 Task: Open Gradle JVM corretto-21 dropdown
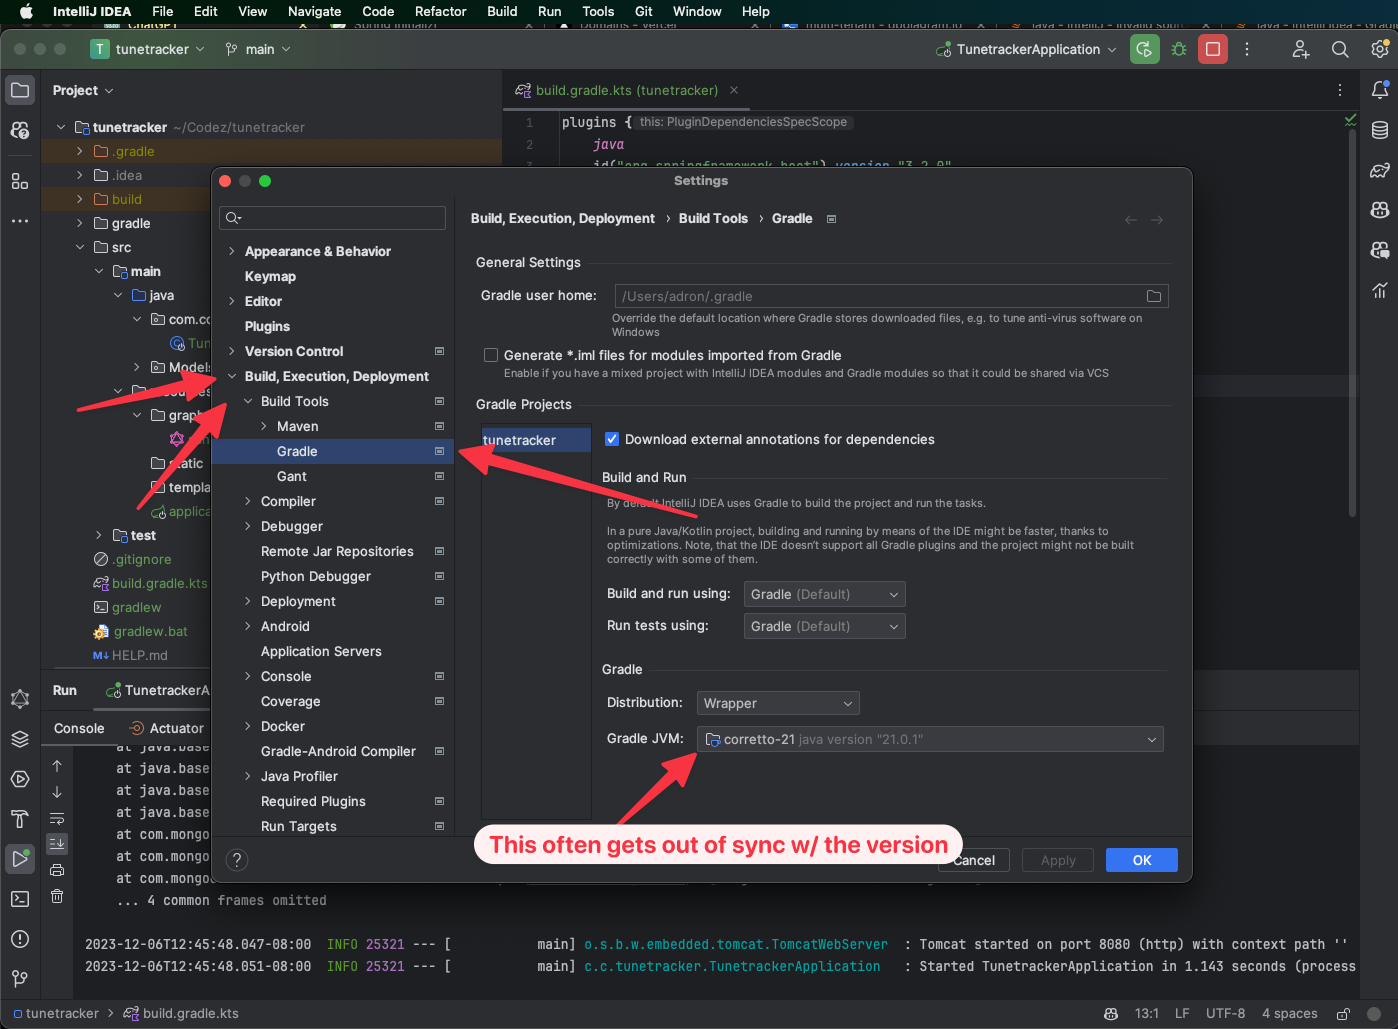pos(930,739)
